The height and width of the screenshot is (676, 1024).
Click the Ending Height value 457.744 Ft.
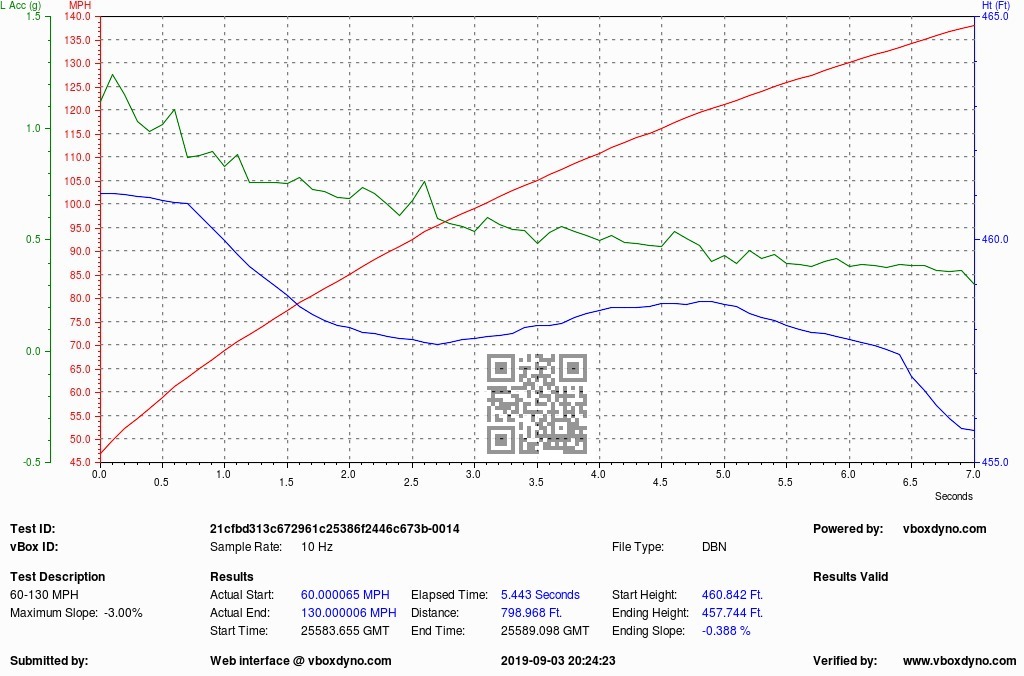[732, 613]
